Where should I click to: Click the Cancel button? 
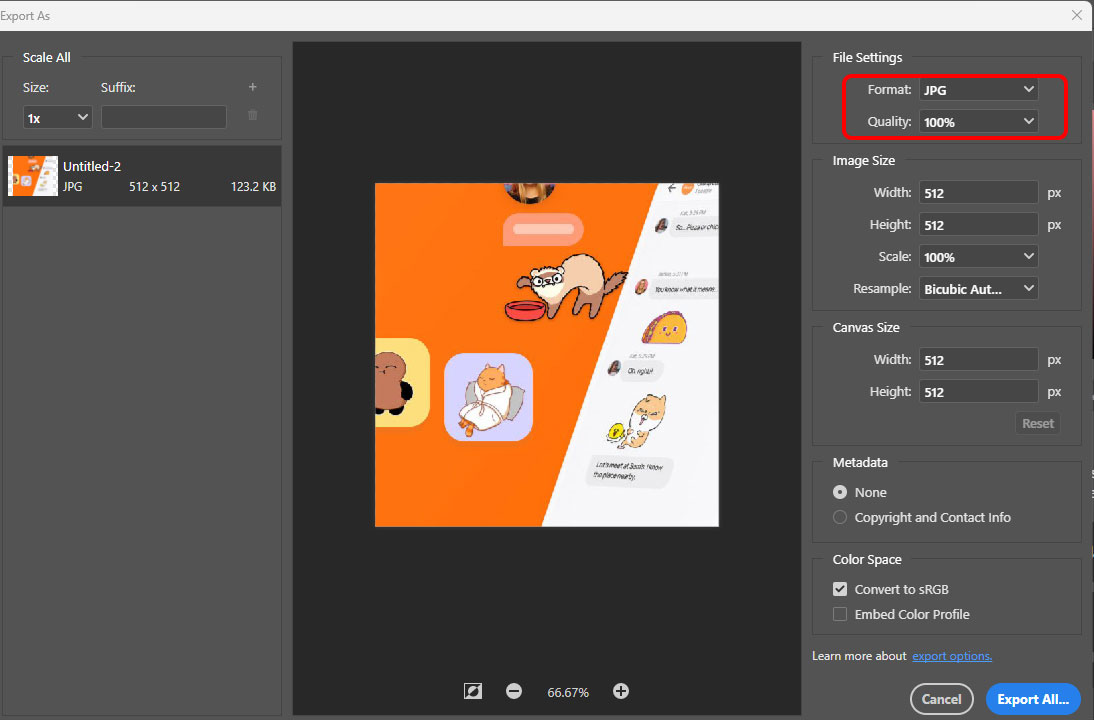tap(941, 699)
